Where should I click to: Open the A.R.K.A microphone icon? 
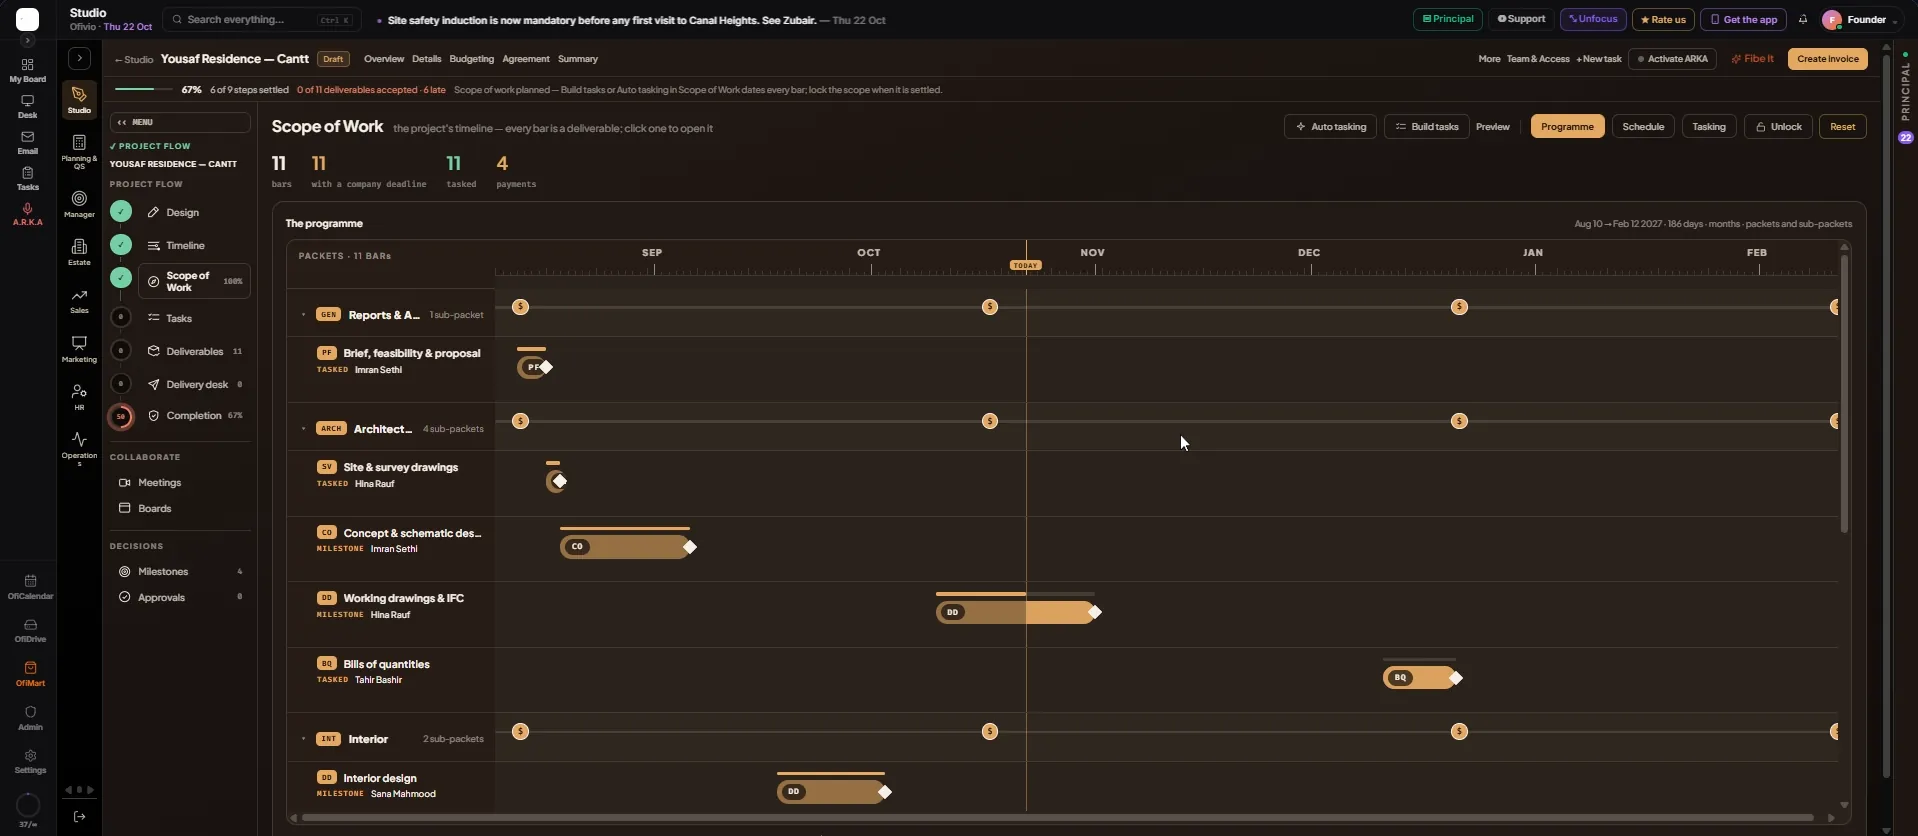pyautogui.click(x=27, y=214)
